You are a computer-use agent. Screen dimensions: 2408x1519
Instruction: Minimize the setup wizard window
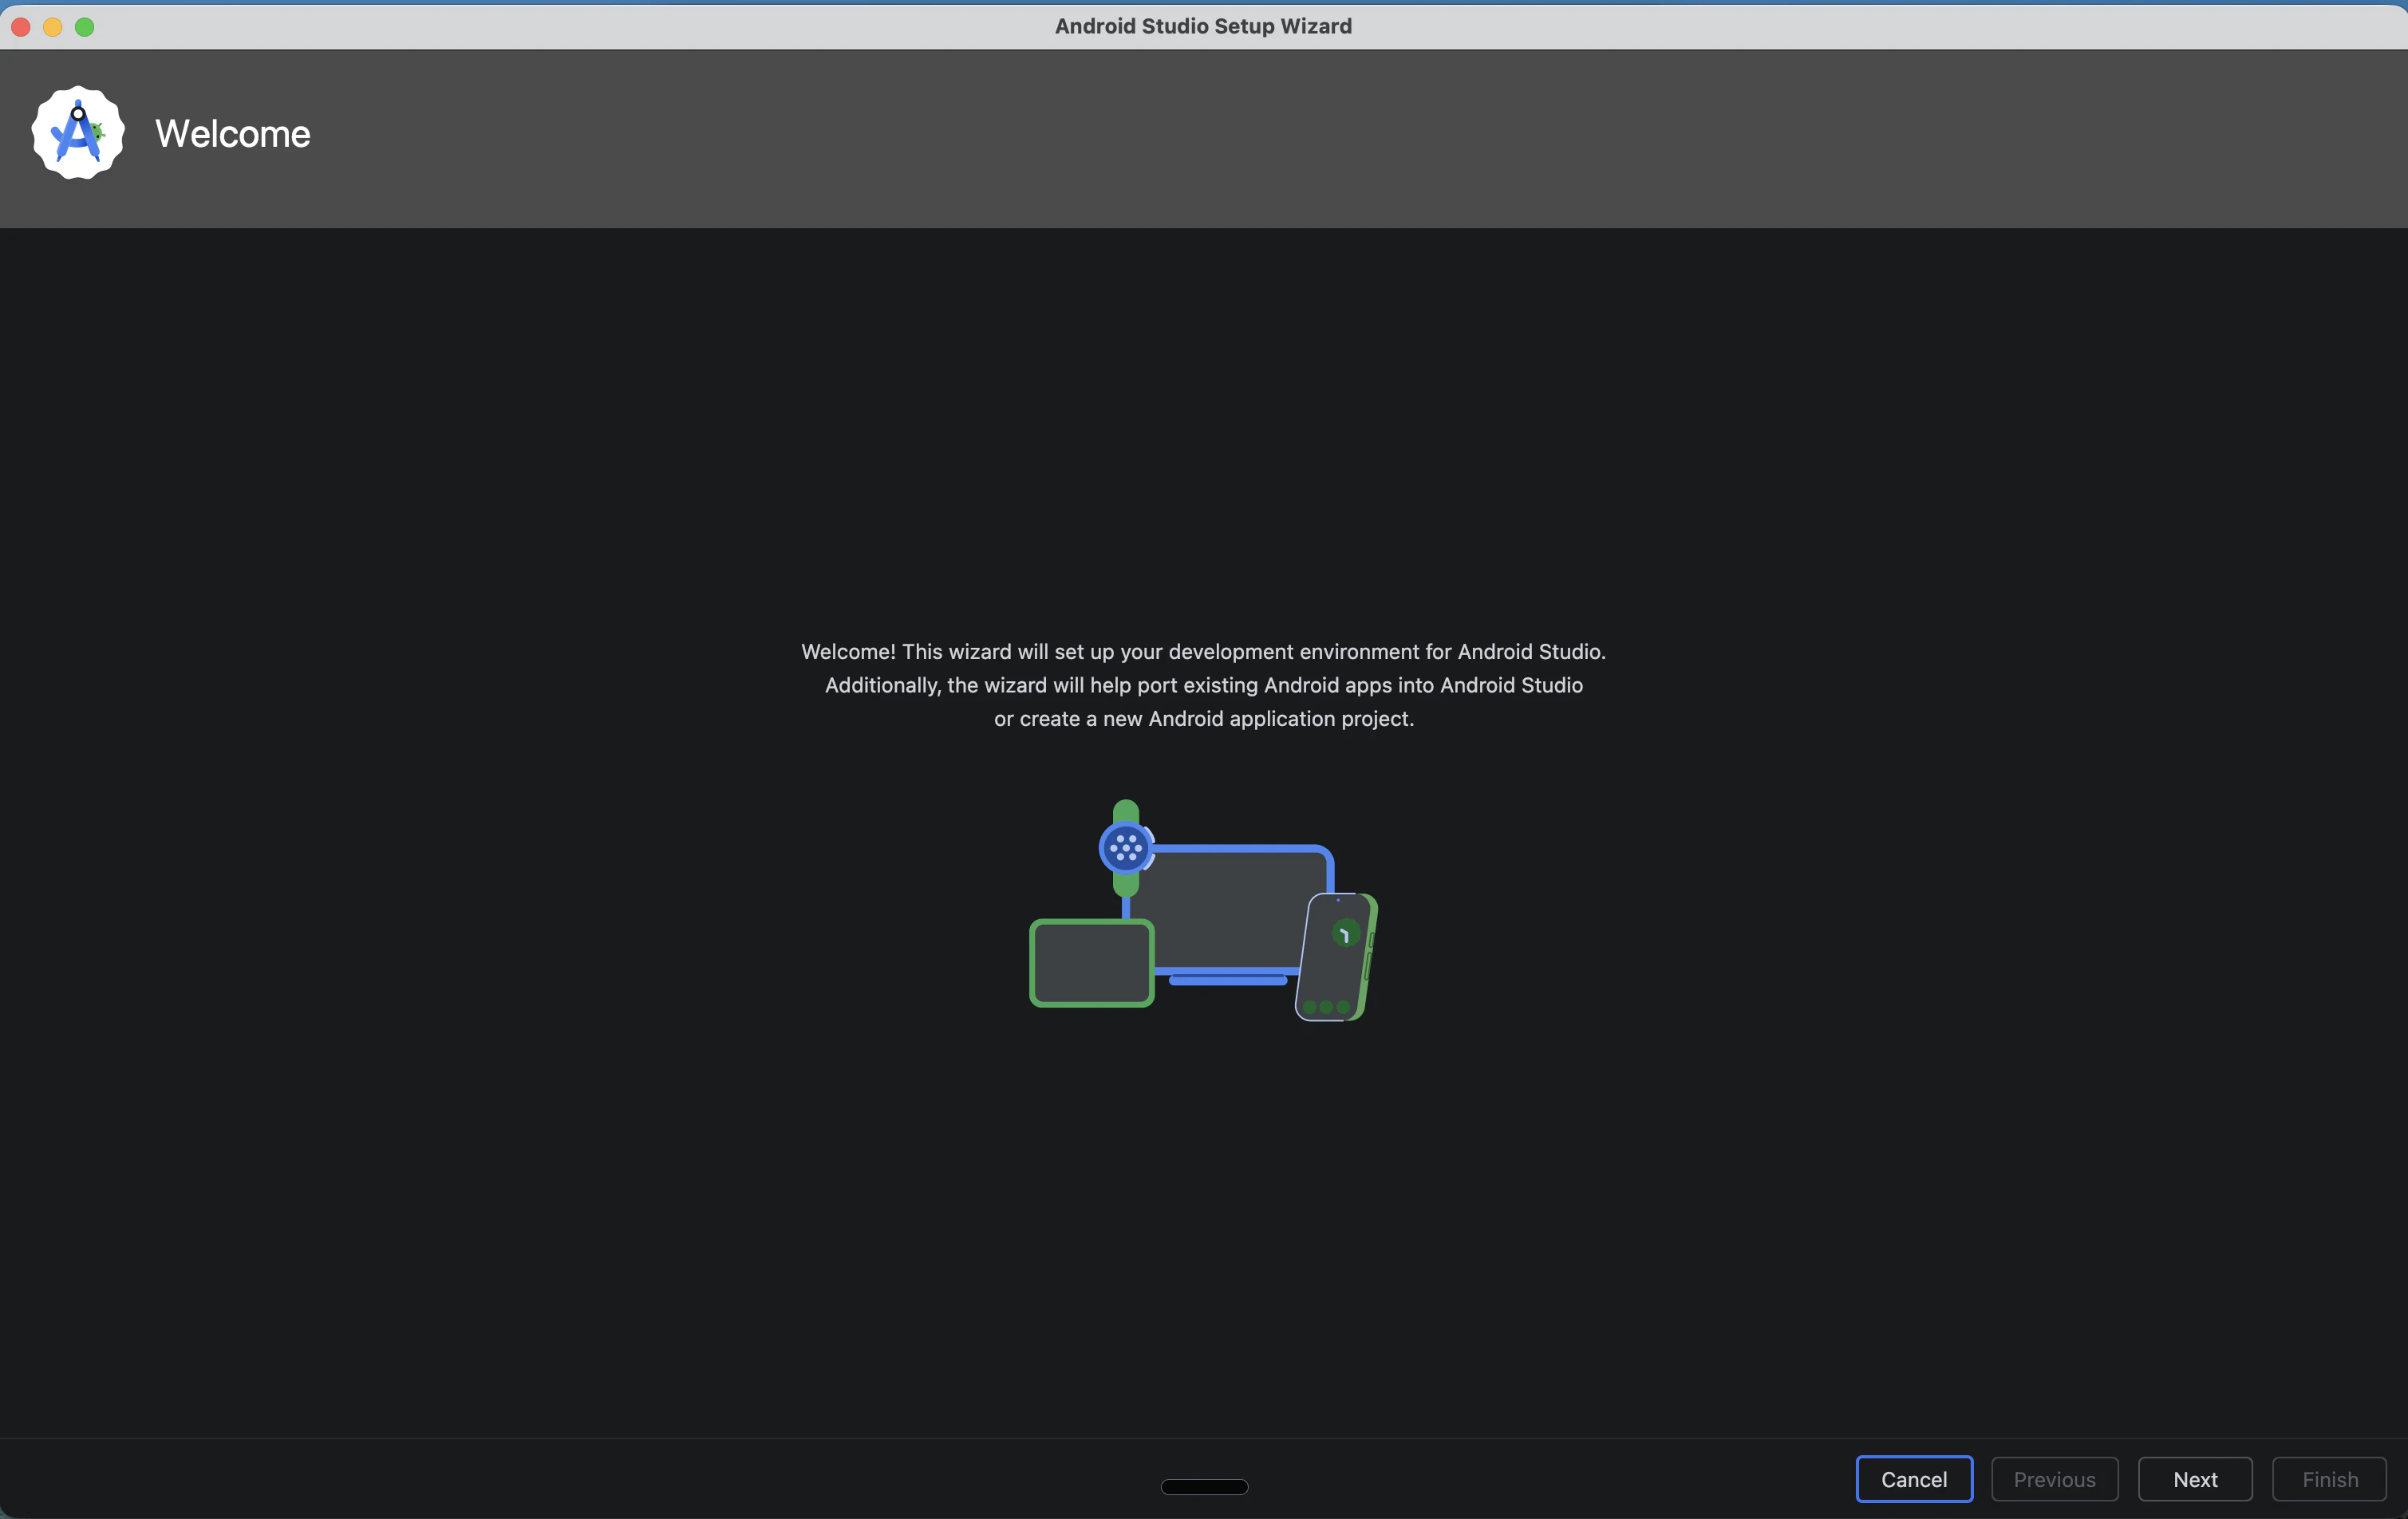(52, 27)
